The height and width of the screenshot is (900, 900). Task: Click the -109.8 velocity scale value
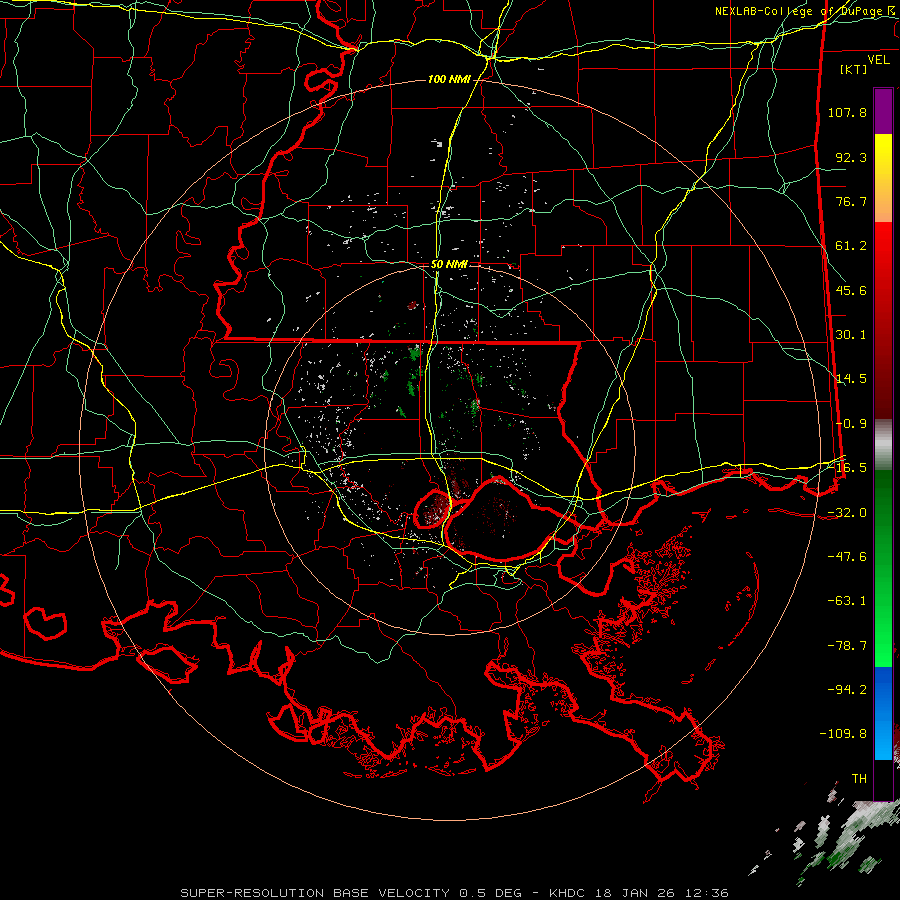(x=843, y=734)
